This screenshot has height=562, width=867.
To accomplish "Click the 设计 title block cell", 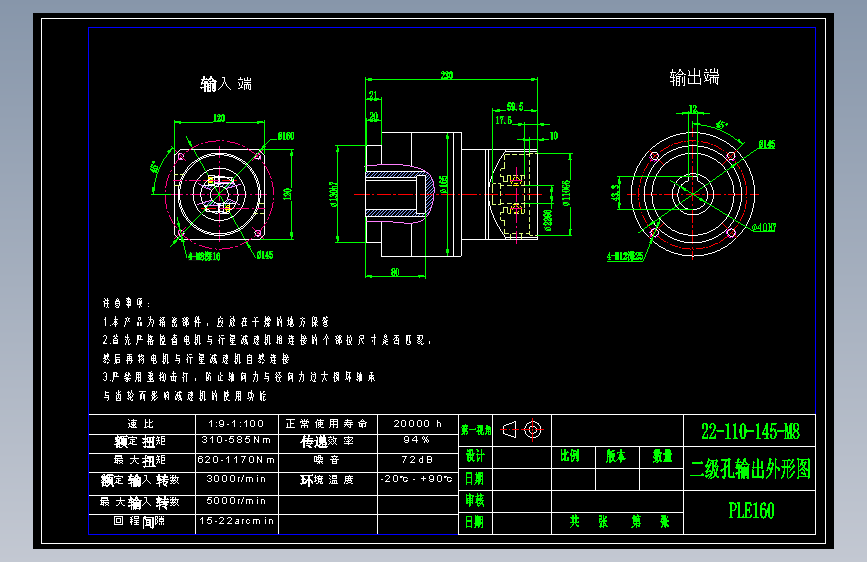I will point(475,456).
